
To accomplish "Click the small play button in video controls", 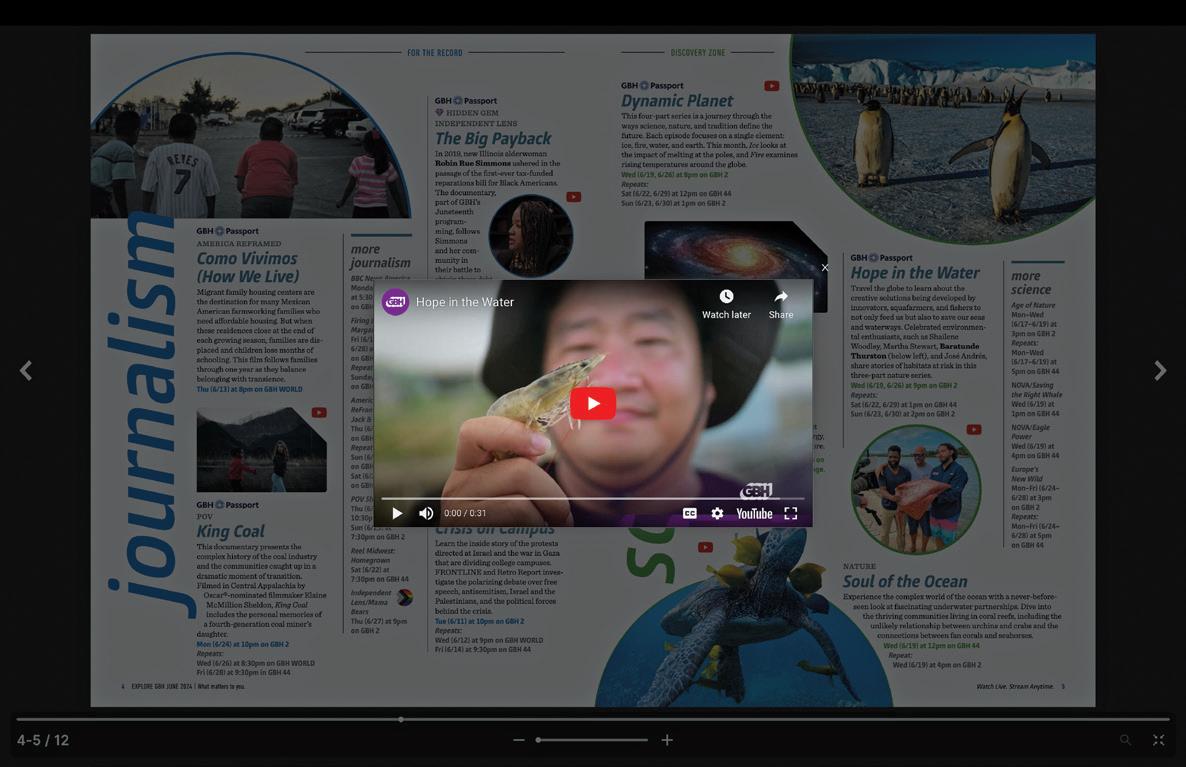I will pos(397,514).
